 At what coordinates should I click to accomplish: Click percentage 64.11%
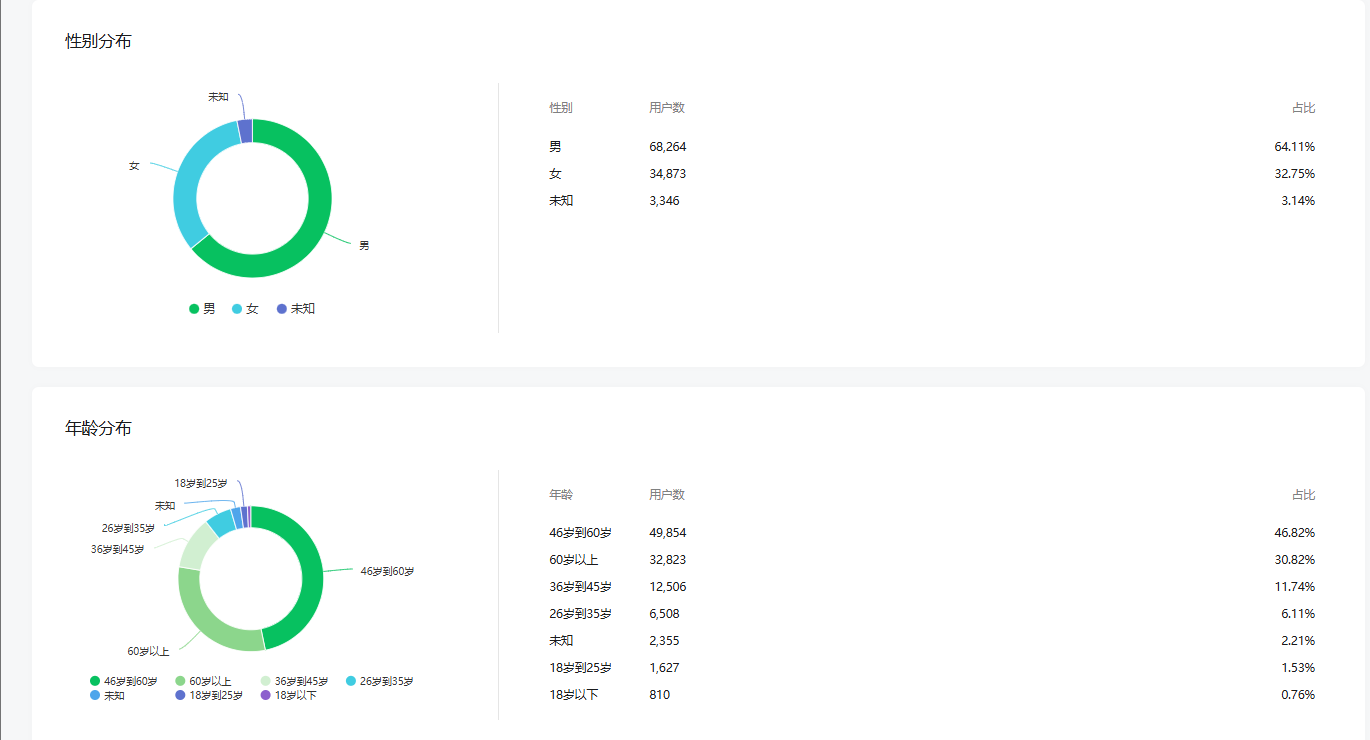tap(1295, 147)
